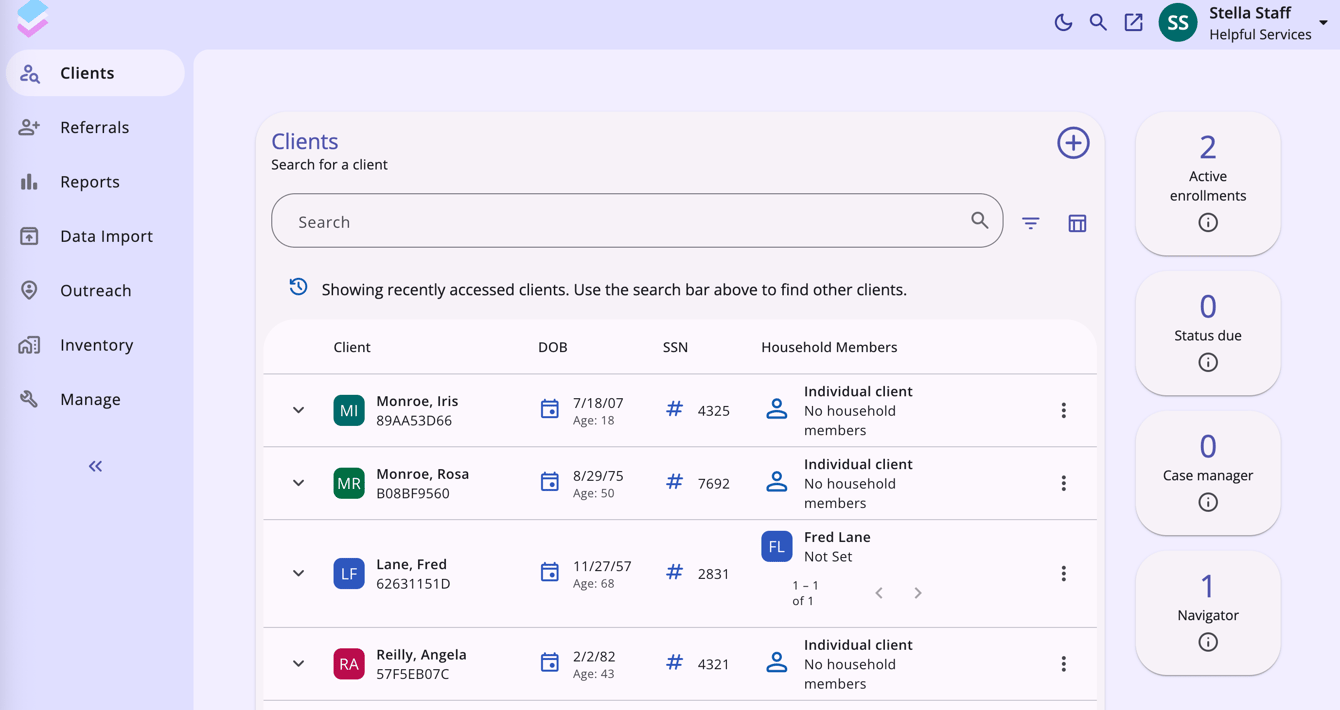Click calendar icon beside 7/18/07
This screenshot has height=710, width=1340.
[x=549, y=409]
